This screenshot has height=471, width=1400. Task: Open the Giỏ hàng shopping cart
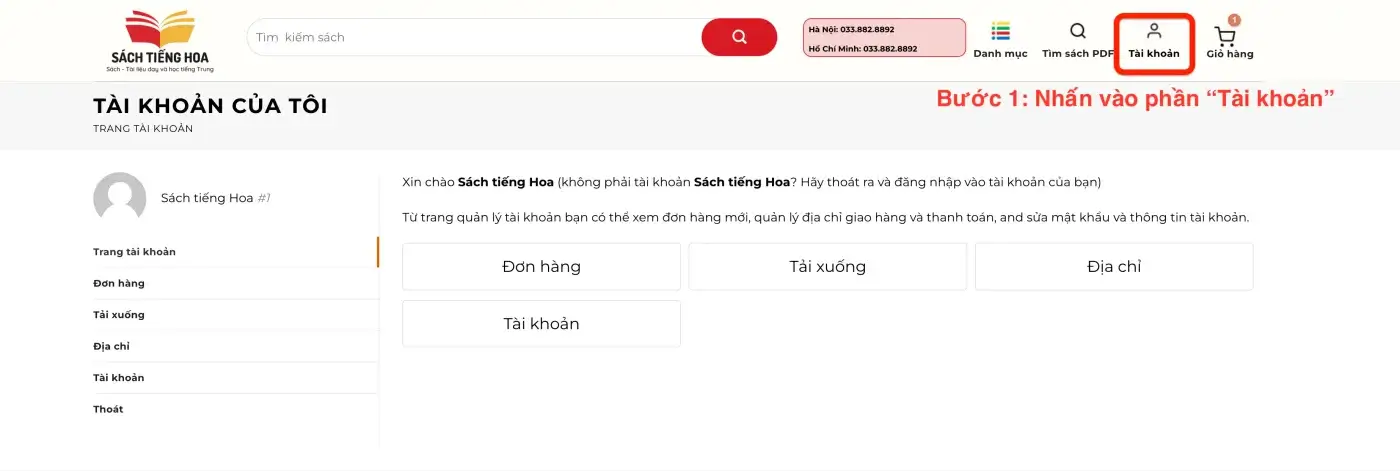click(1228, 40)
